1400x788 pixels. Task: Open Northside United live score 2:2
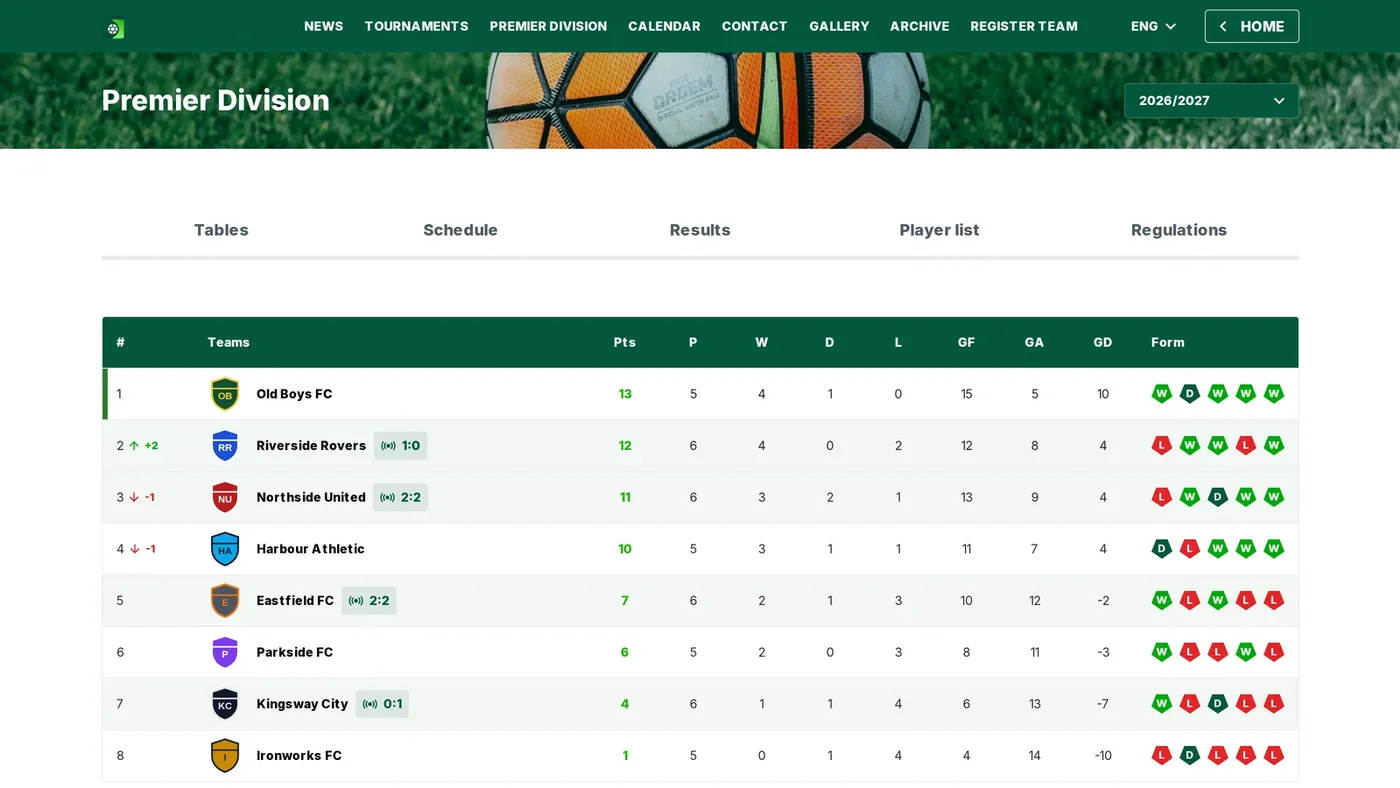400,498
